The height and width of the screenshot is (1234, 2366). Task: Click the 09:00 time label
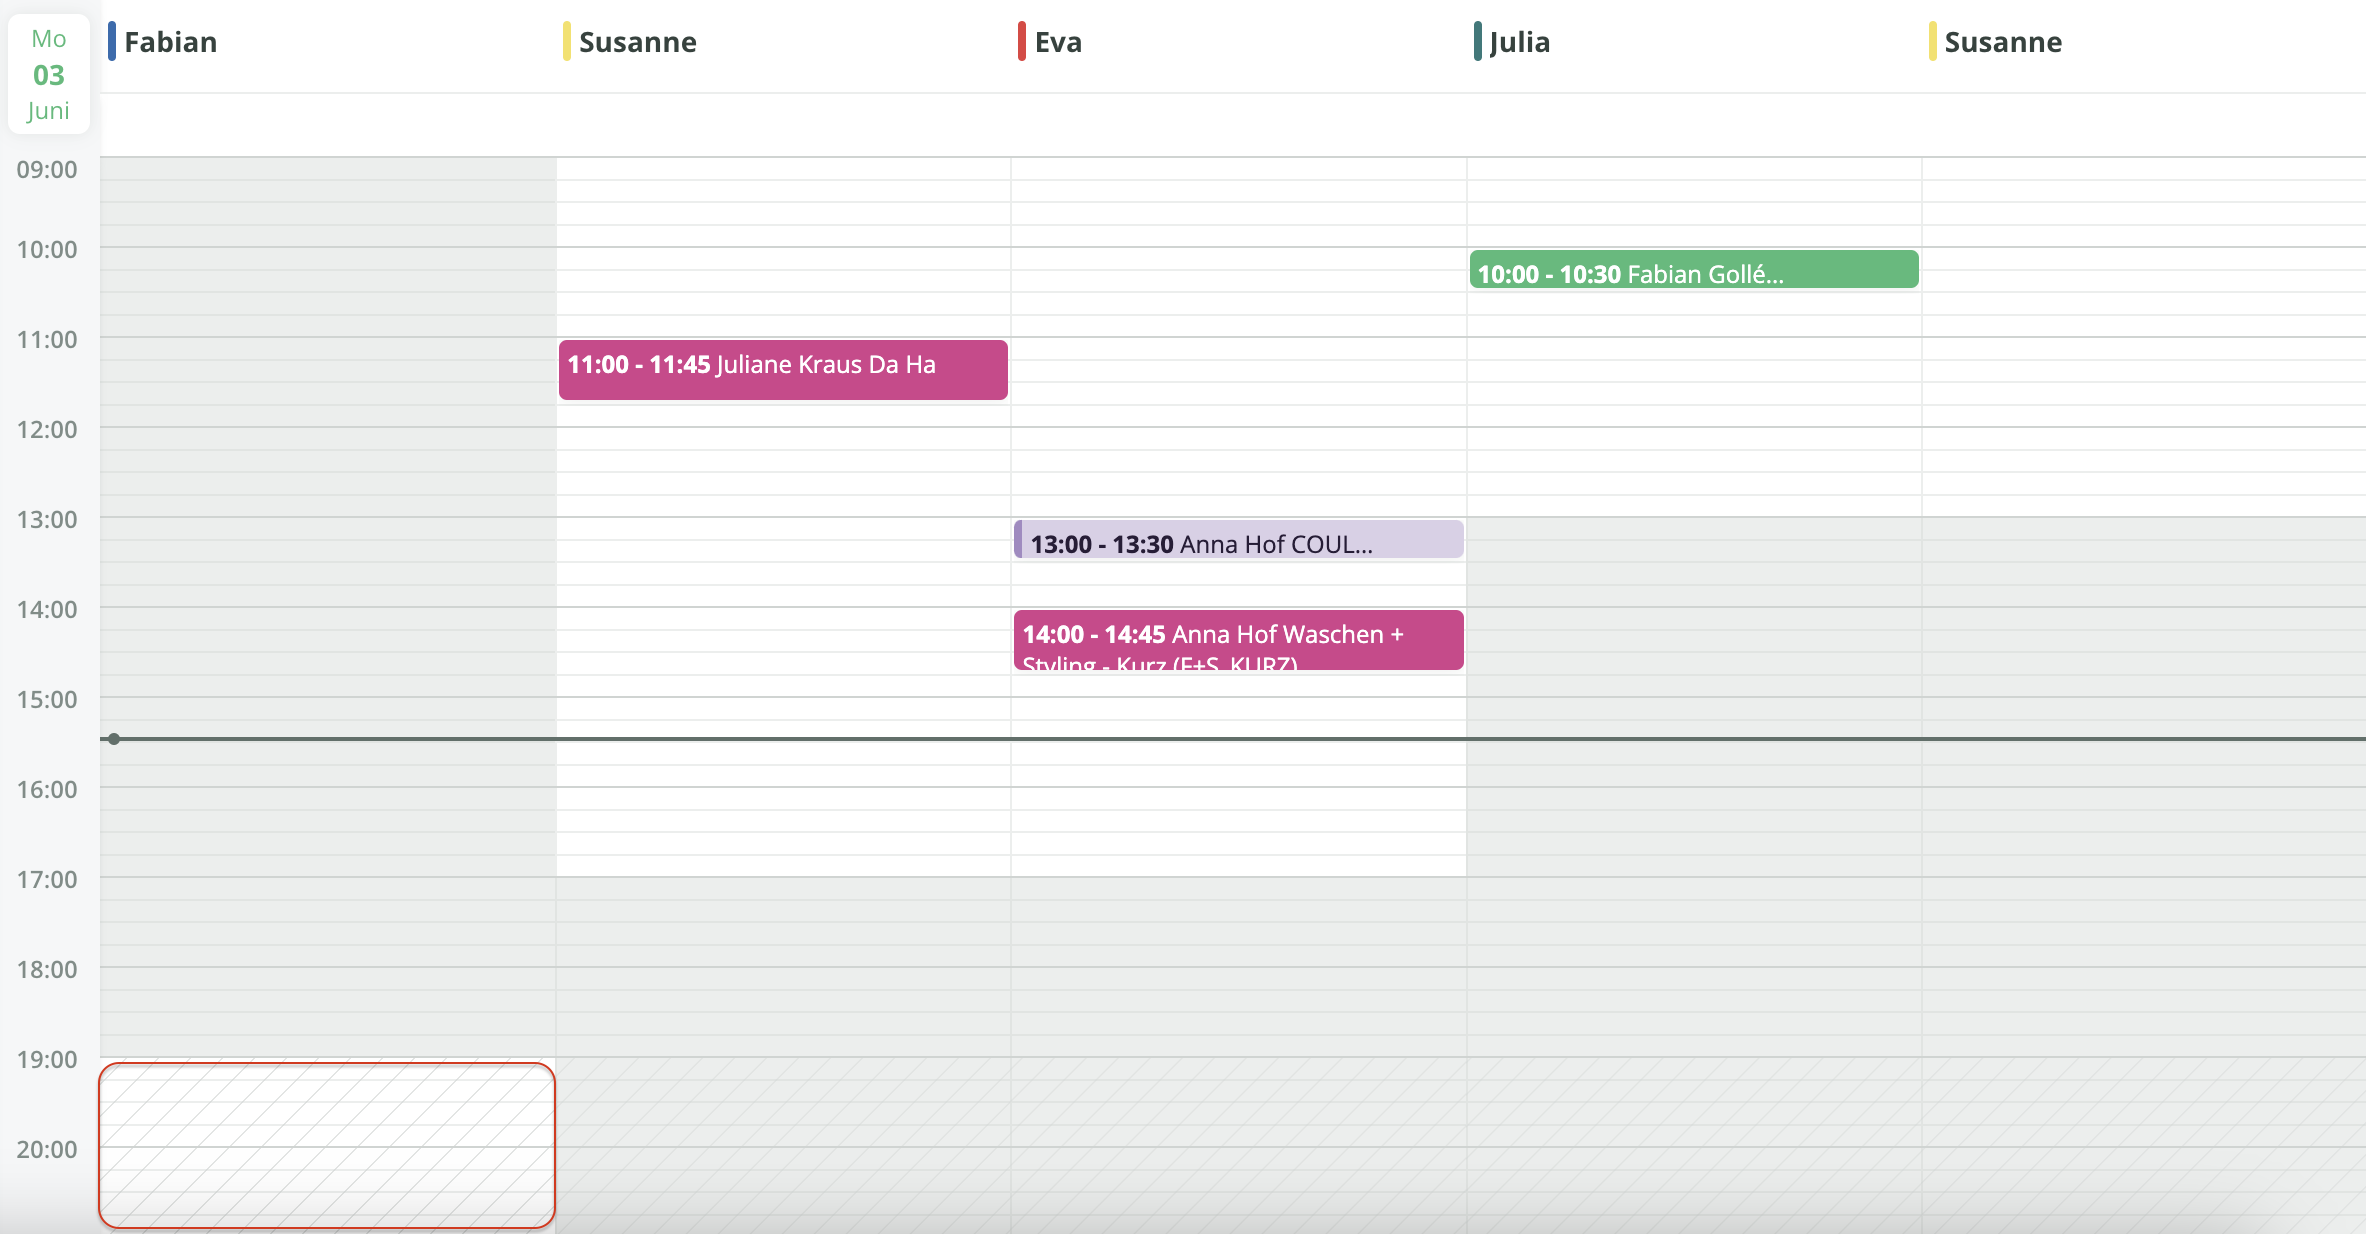(x=47, y=170)
